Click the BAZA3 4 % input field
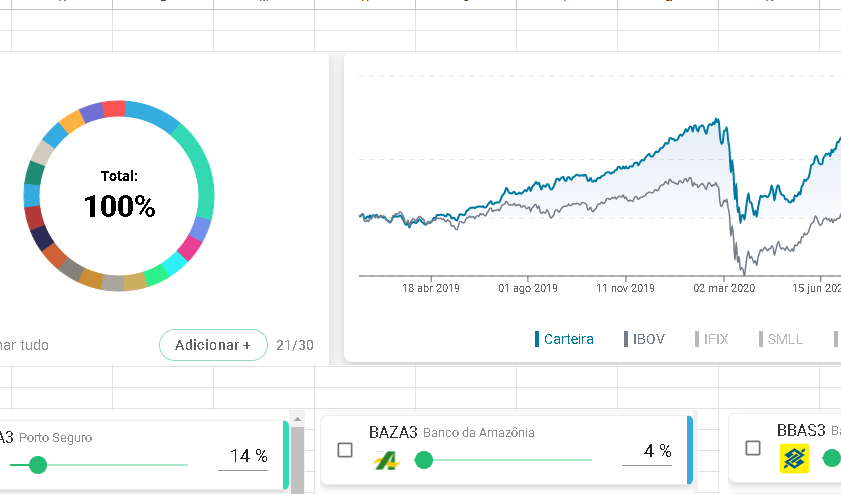 tap(646, 452)
